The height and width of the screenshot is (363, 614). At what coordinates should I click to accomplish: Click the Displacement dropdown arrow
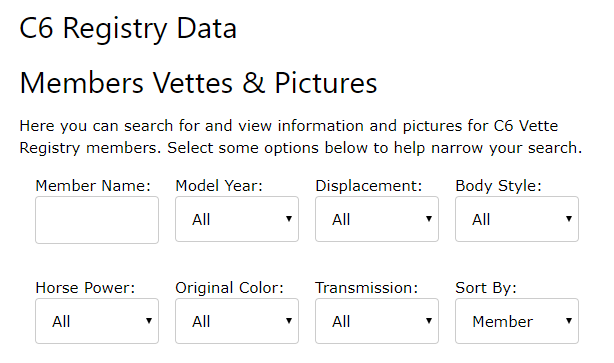coord(429,219)
